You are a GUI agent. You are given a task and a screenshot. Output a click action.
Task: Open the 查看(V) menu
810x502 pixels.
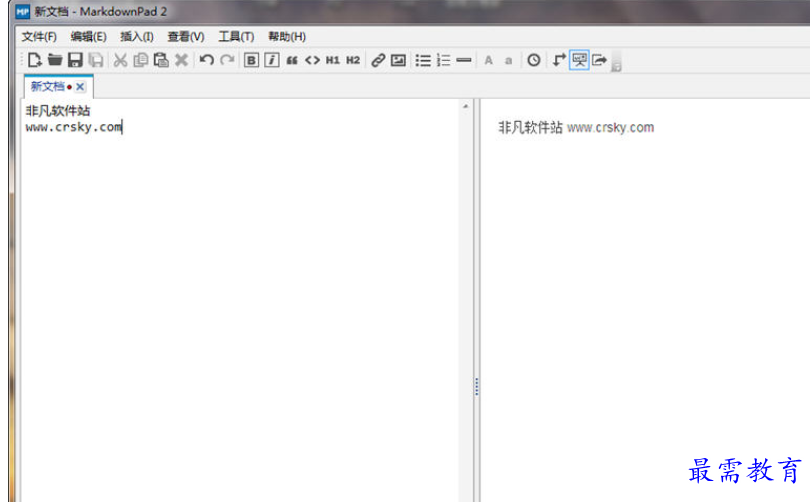click(186, 37)
